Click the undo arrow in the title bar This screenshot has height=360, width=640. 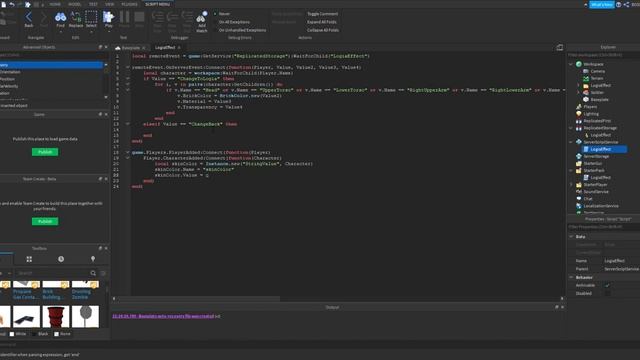12,4
